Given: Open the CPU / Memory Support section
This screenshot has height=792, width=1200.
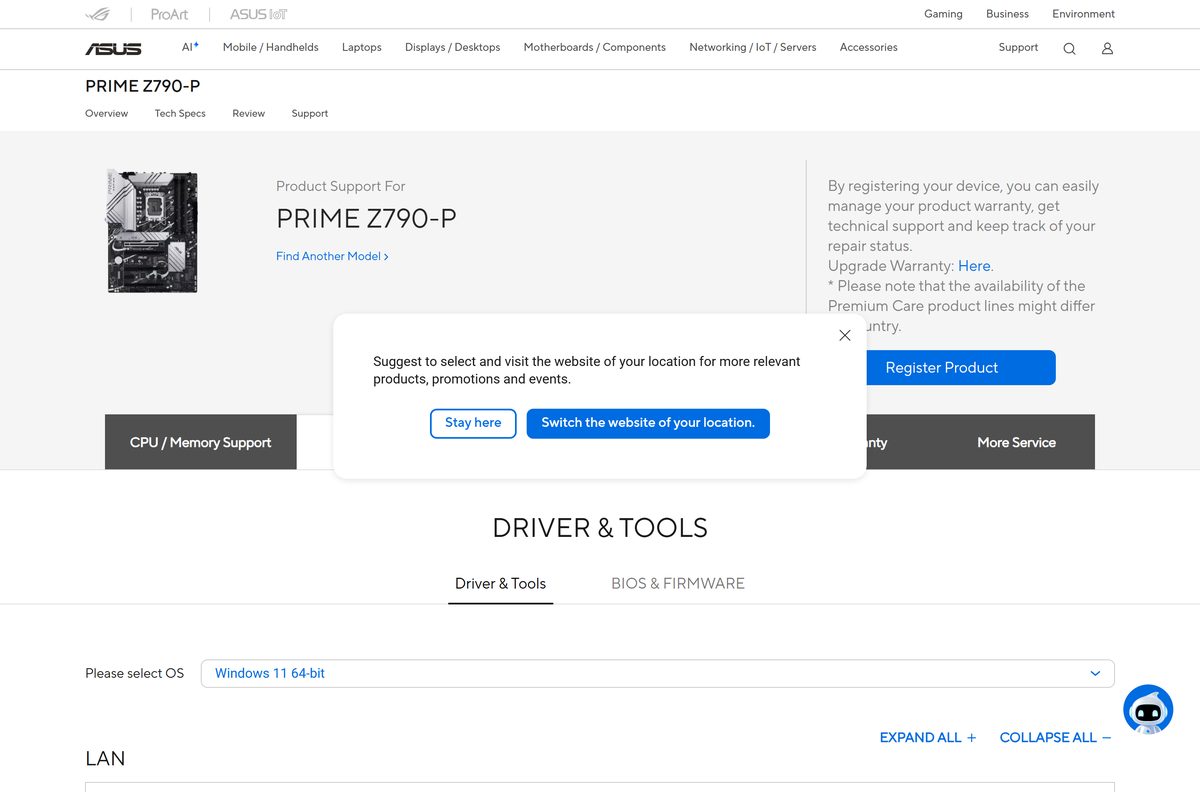Looking at the screenshot, I should point(201,442).
